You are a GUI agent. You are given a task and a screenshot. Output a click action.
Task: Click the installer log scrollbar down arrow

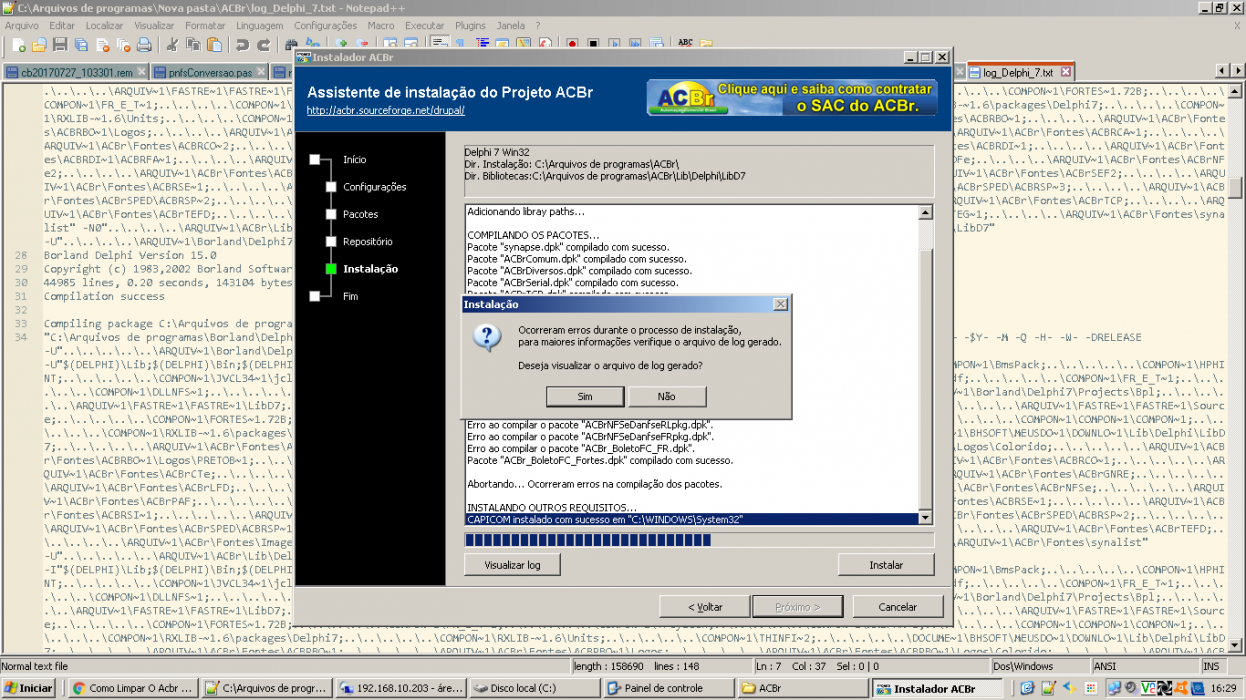925,517
